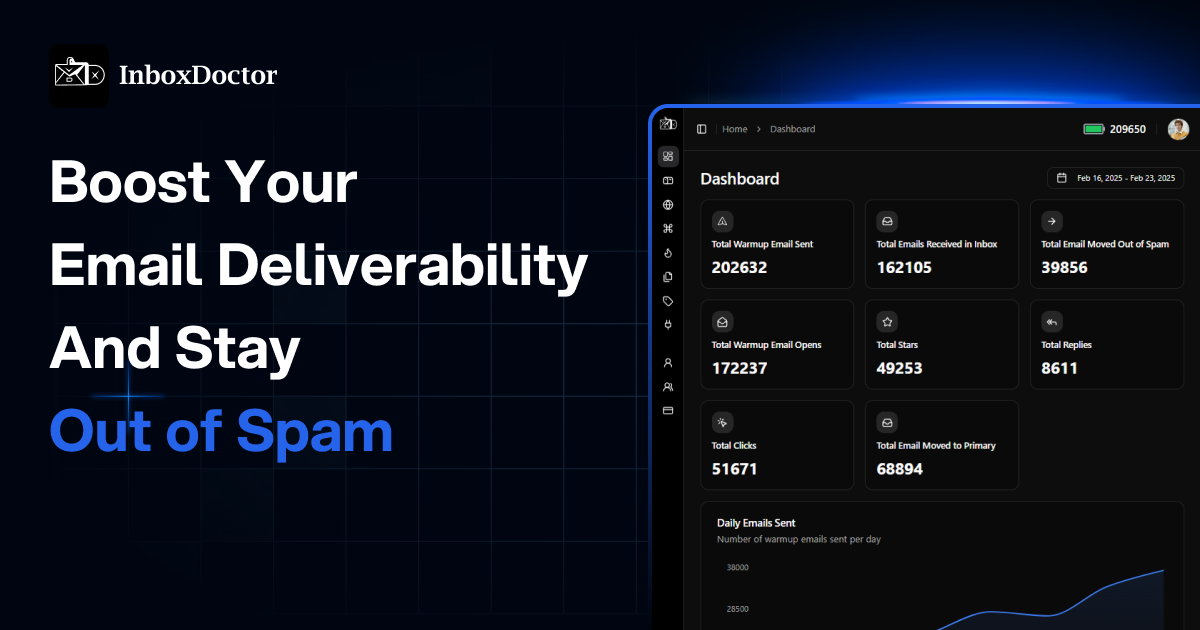This screenshot has width=1200, height=630.
Task: Click the chart subtitle about warmup emails per day
Action: (799, 540)
